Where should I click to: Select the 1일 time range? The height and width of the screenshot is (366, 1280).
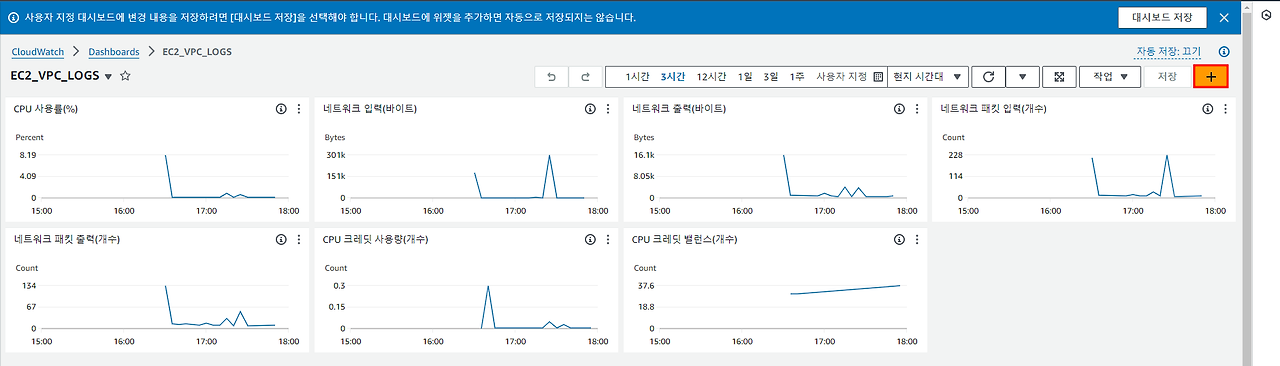pos(745,76)
